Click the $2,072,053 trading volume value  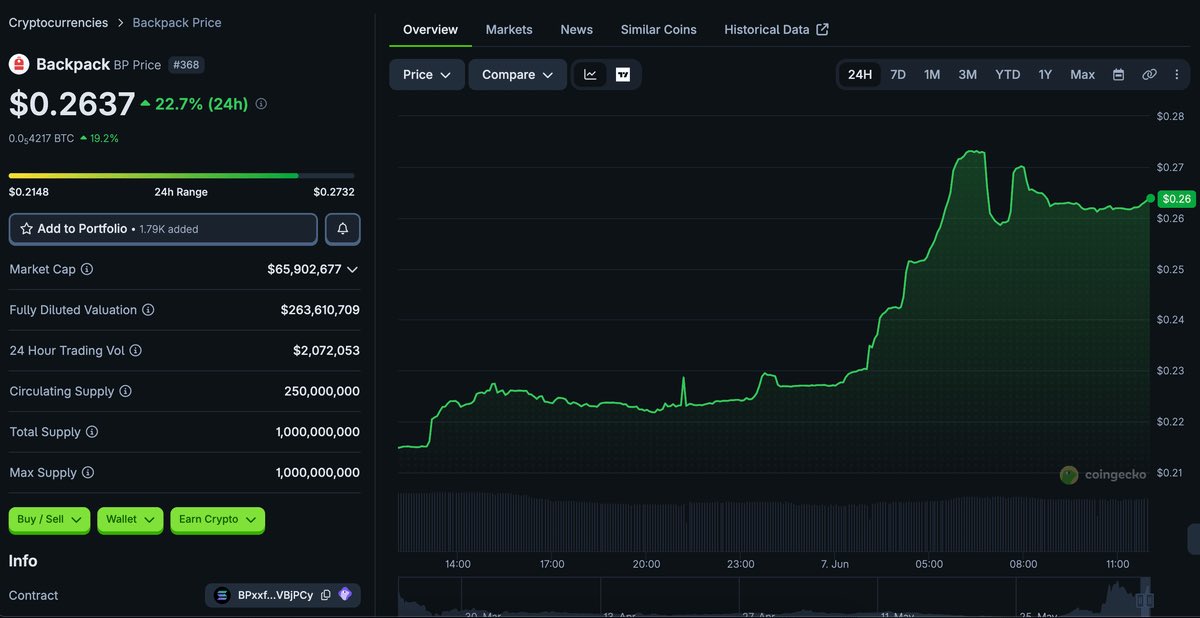[x=326, y=351]
